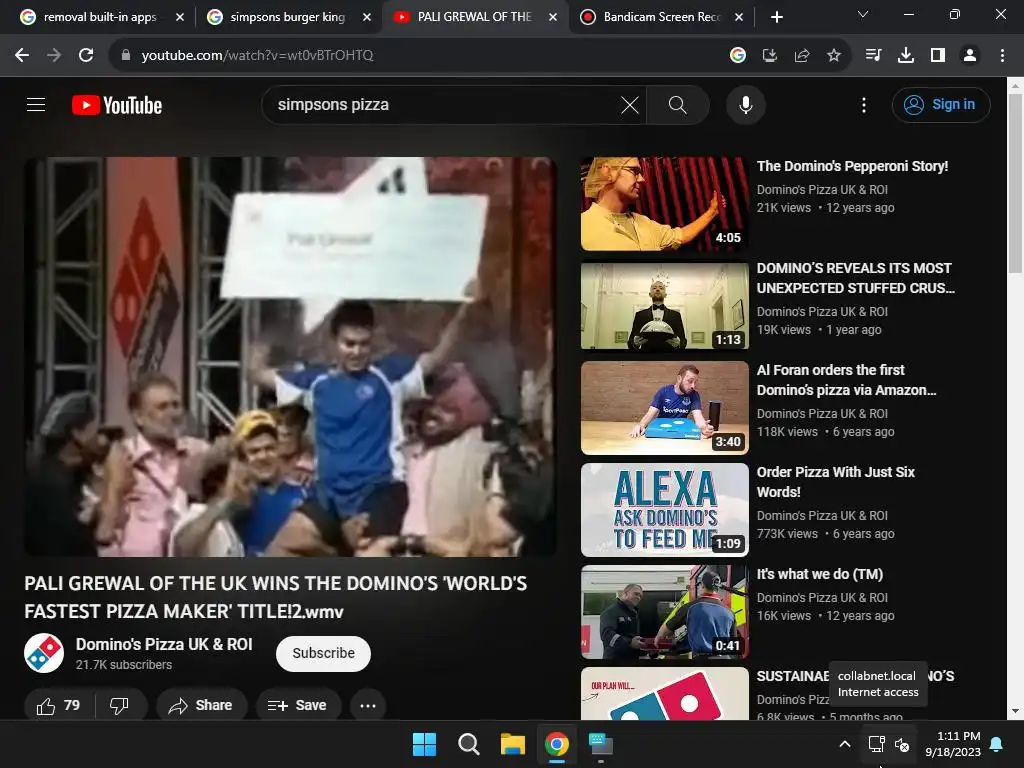This screenshot has width=1024, height=768.
Task: Subscribe to Domino's Pizza UK & ROI
Action: coord(323,653)
